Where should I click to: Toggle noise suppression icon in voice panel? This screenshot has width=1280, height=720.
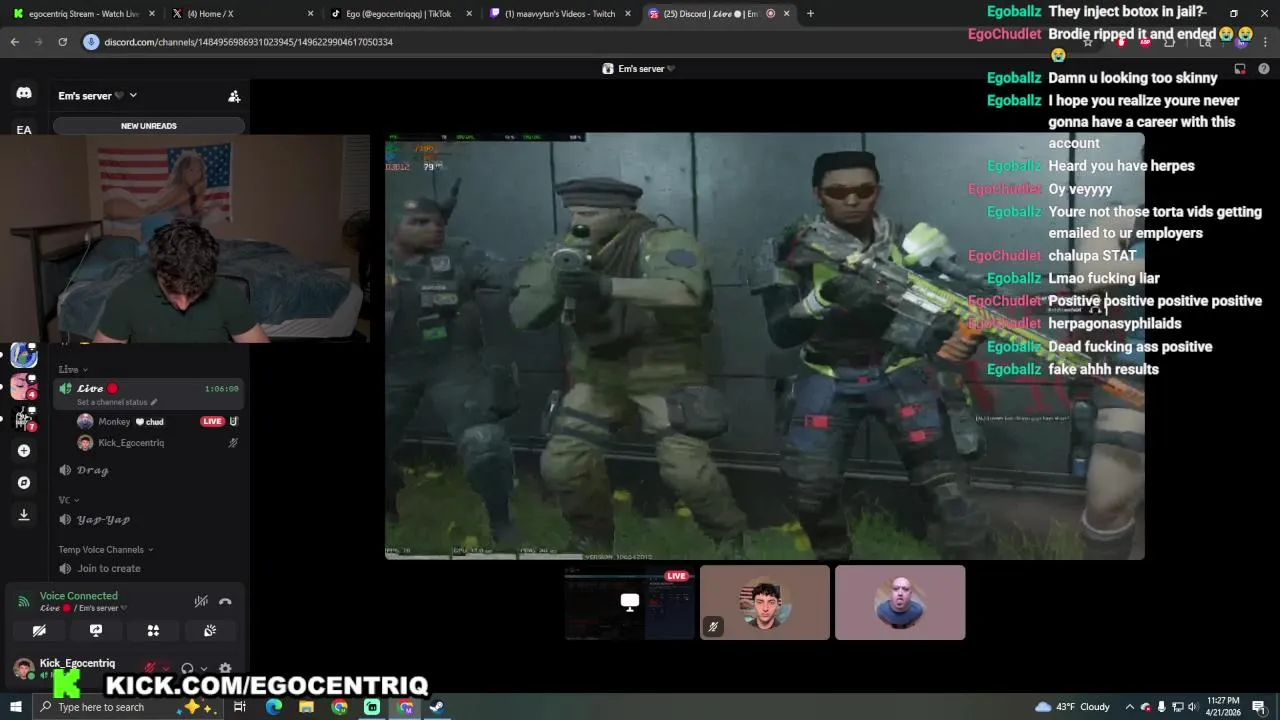click(201, 602)
